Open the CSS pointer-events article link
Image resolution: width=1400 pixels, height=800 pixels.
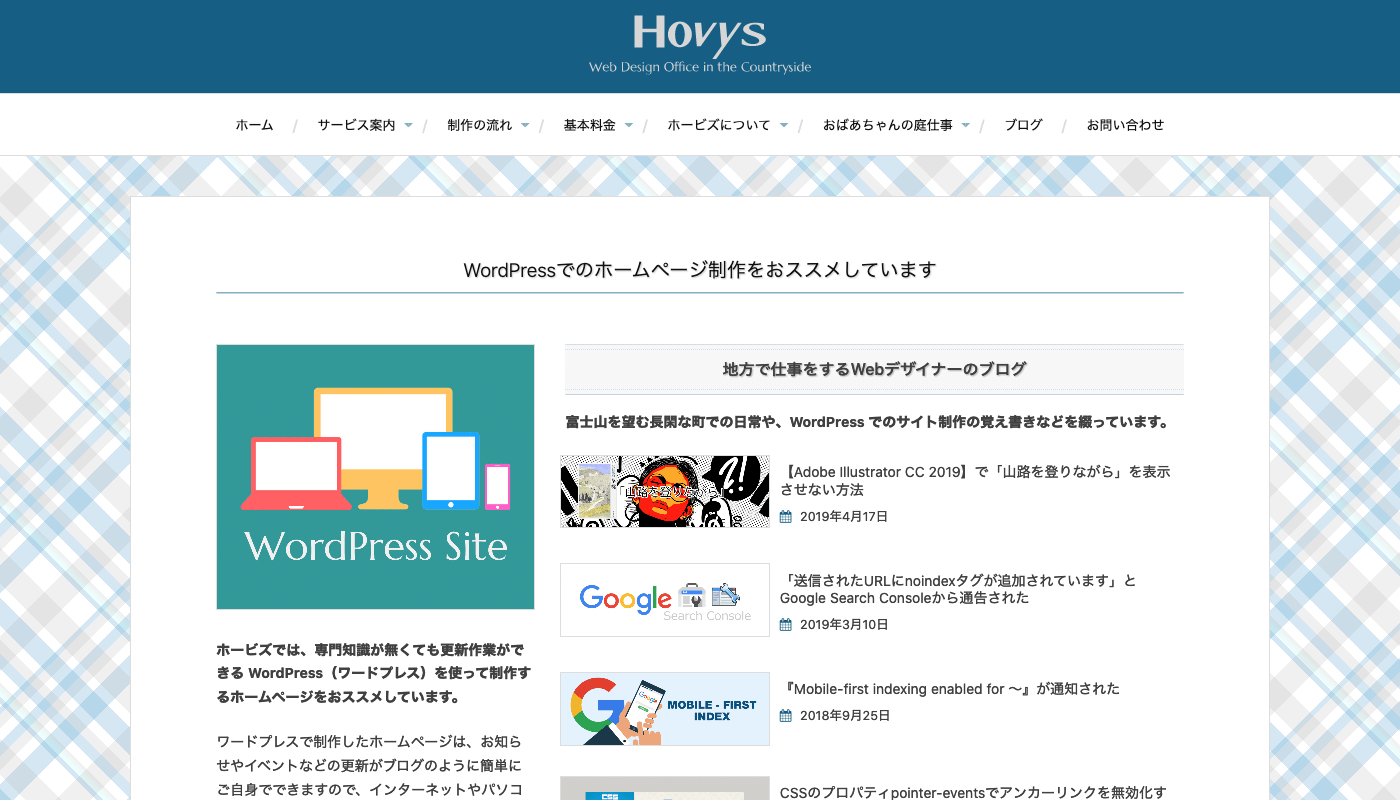pyautogui.click(x=972, y=792)
